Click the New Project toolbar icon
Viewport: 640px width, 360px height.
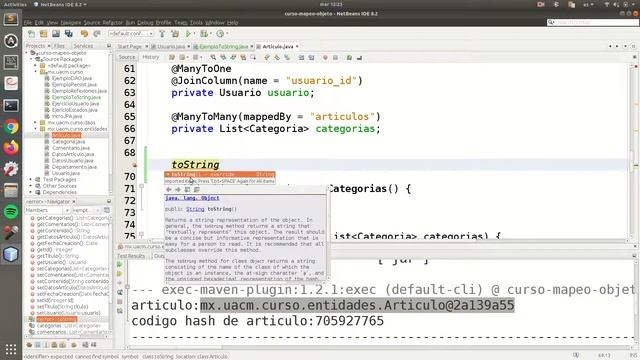(43, 34)
